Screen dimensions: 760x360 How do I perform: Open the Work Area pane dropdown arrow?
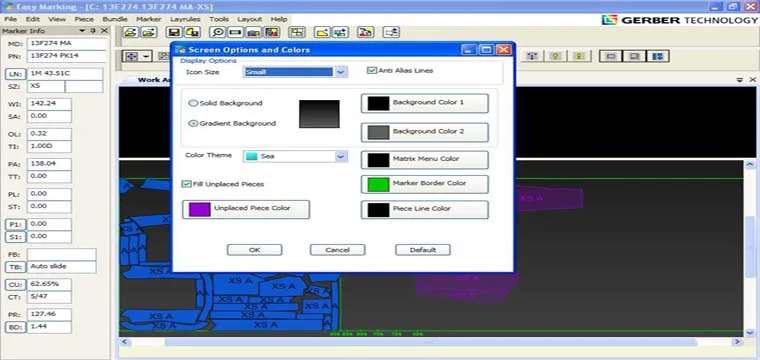[x=740, y=79]
